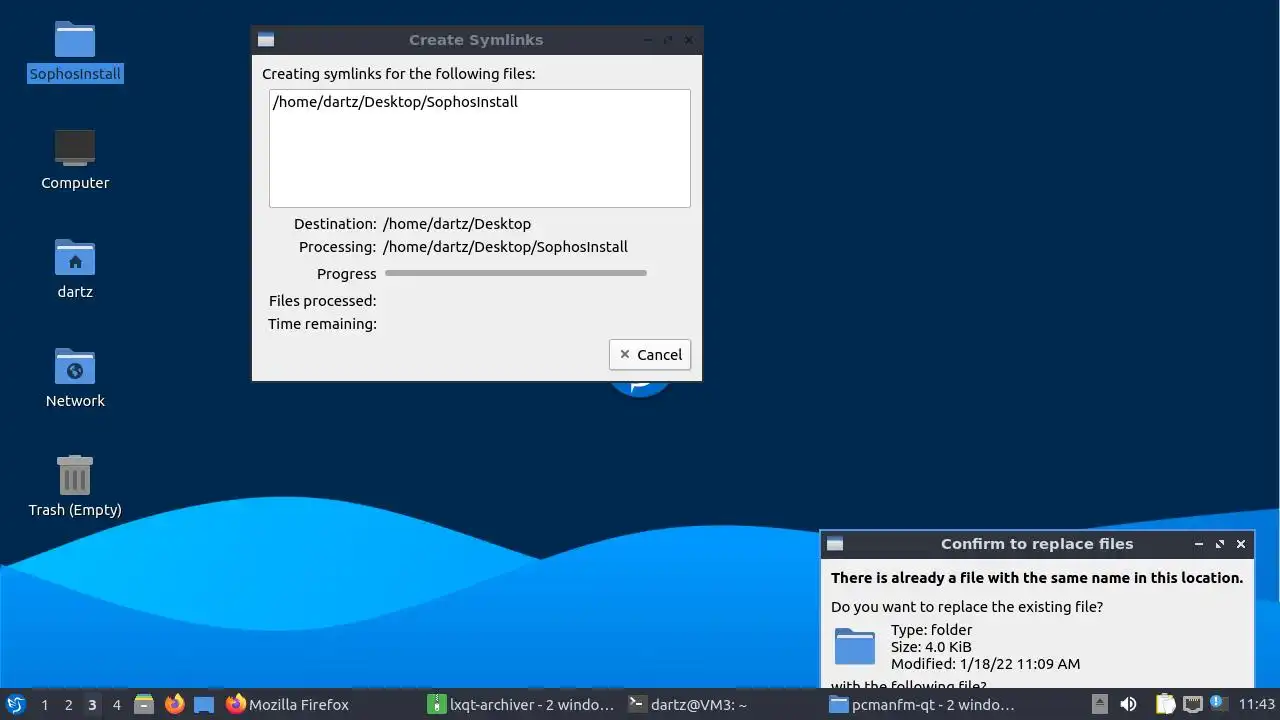Click the Create Symlinks title bar
The height and width of the screenshot is (720, 1280).
click(x=476, y=40)
